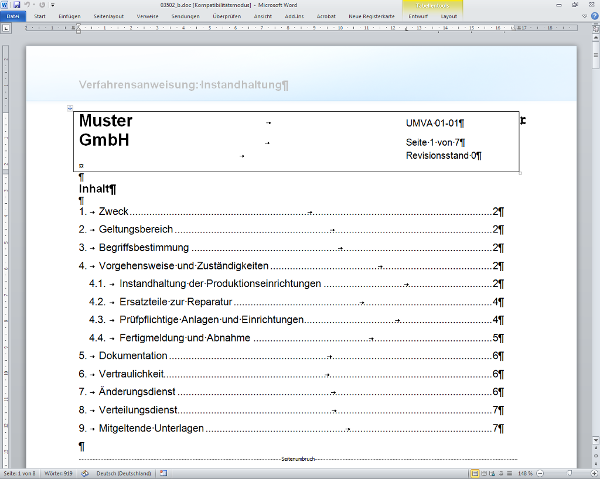
Task: Open the Datei tab
Action: (x=13, y=16)
